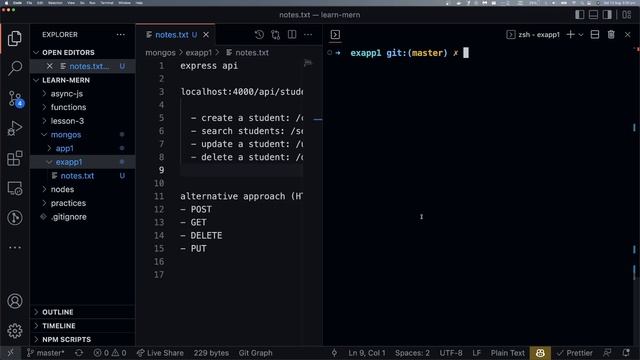Collapse the mongos folder
640x360 pixels.
pos(82,135)
